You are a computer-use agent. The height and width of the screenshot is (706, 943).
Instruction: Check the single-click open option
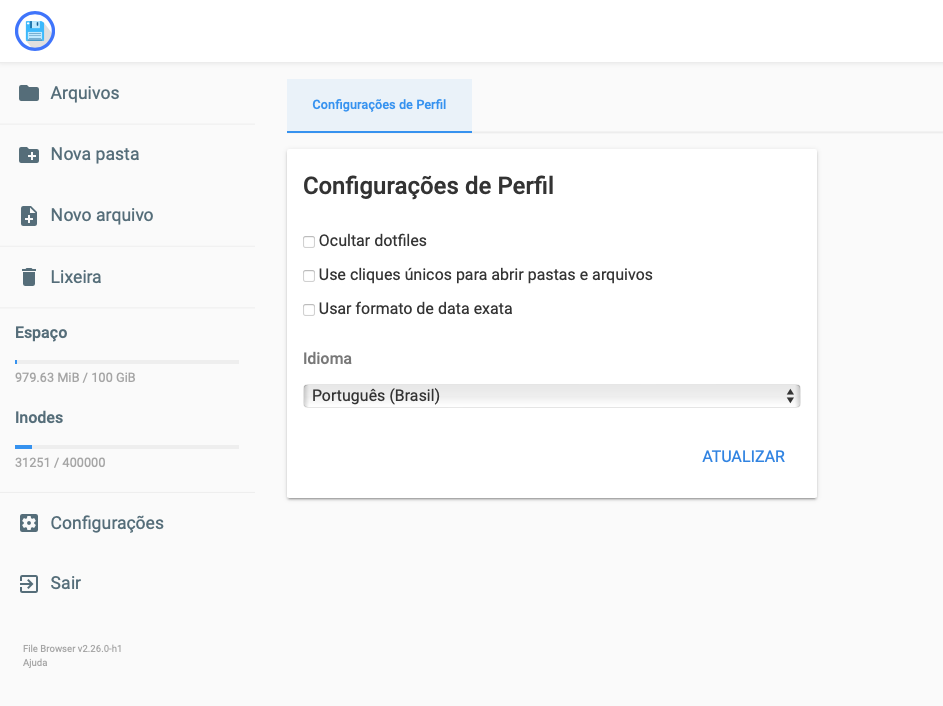[309, 275]
